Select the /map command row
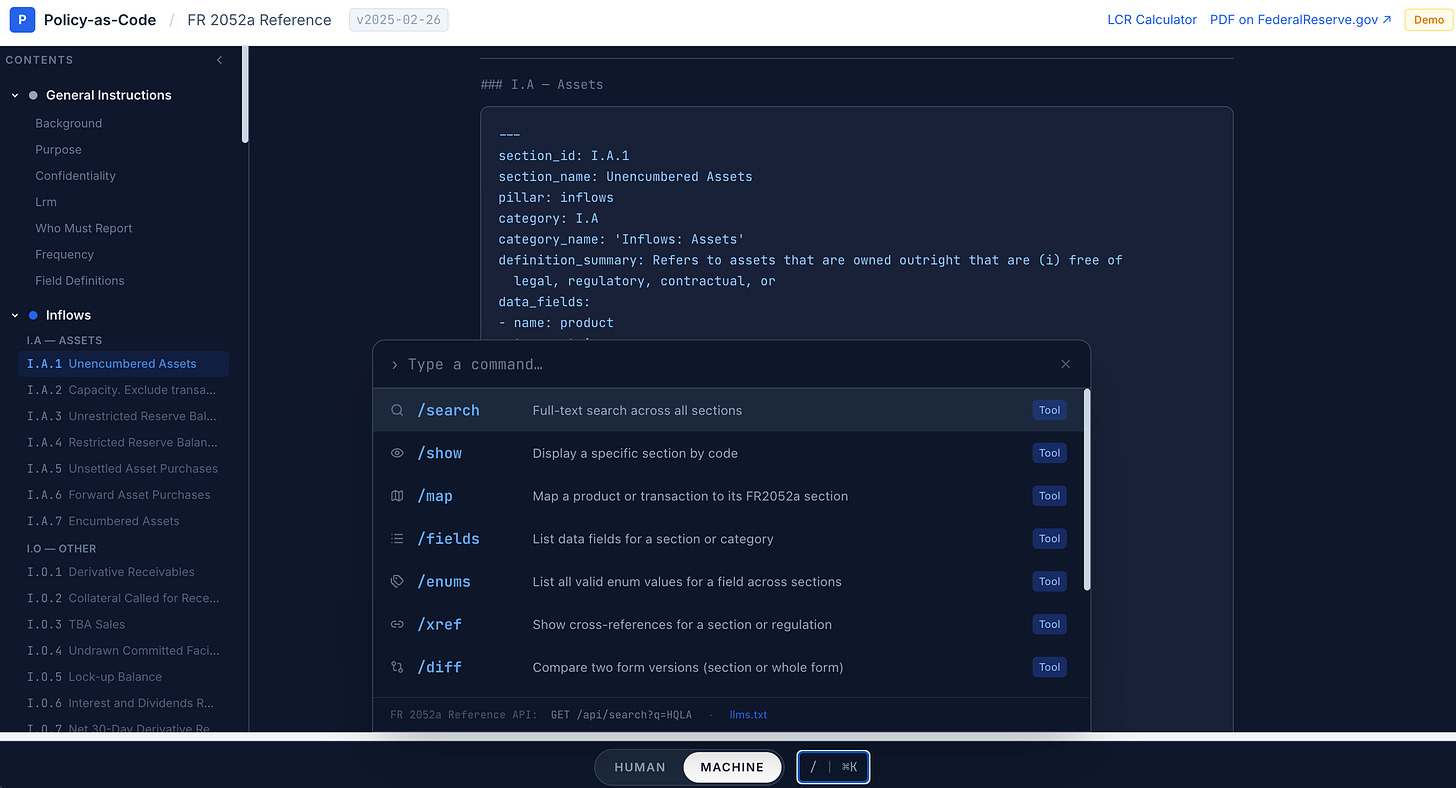Screen dimensions: 1456x788 [728, 496]
